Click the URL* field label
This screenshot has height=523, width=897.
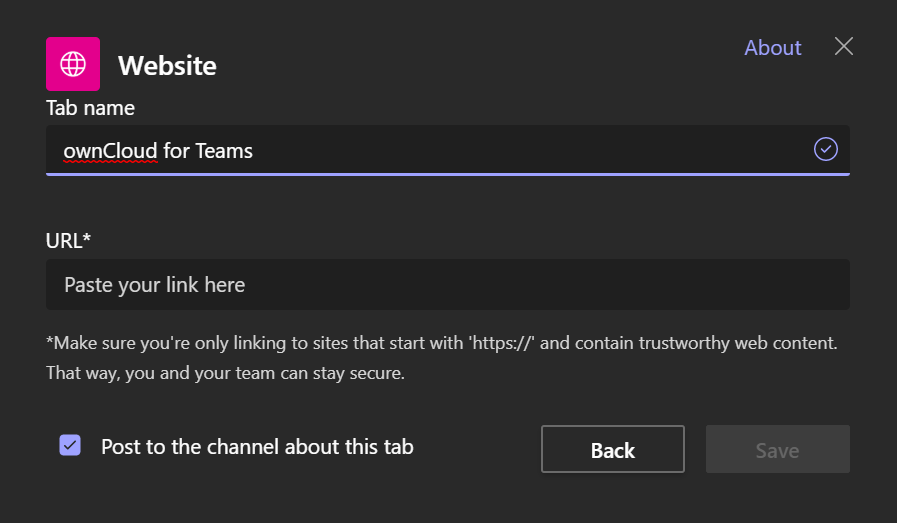68,241
